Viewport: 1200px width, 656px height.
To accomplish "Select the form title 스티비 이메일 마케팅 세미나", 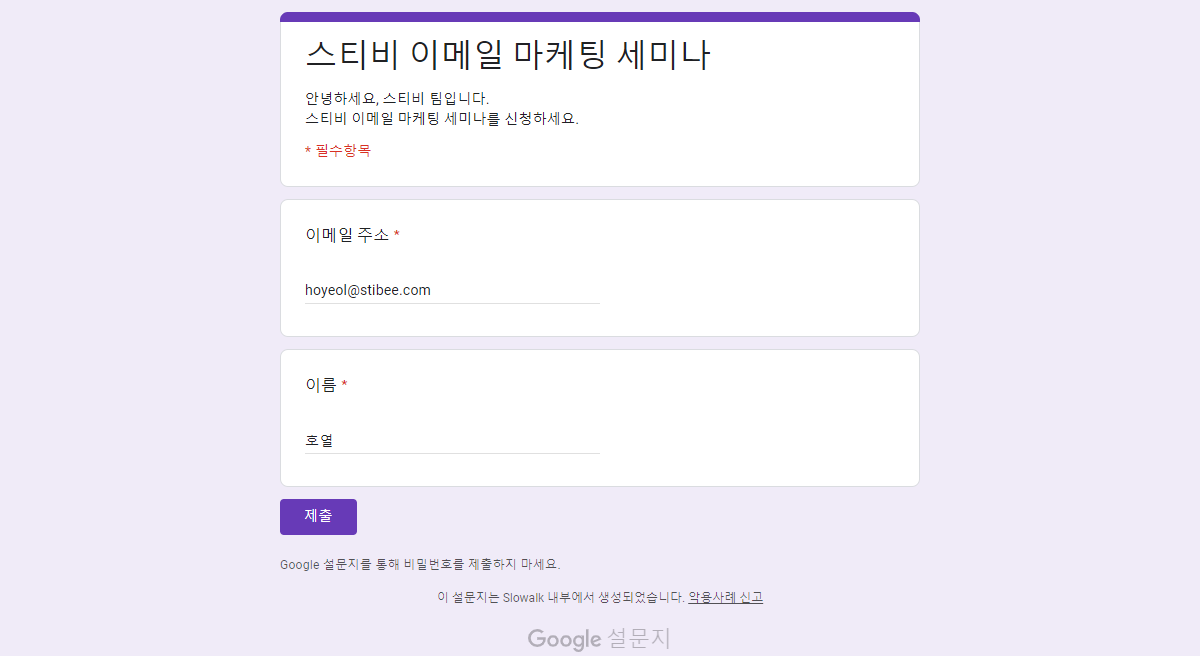I will [507, 55].
